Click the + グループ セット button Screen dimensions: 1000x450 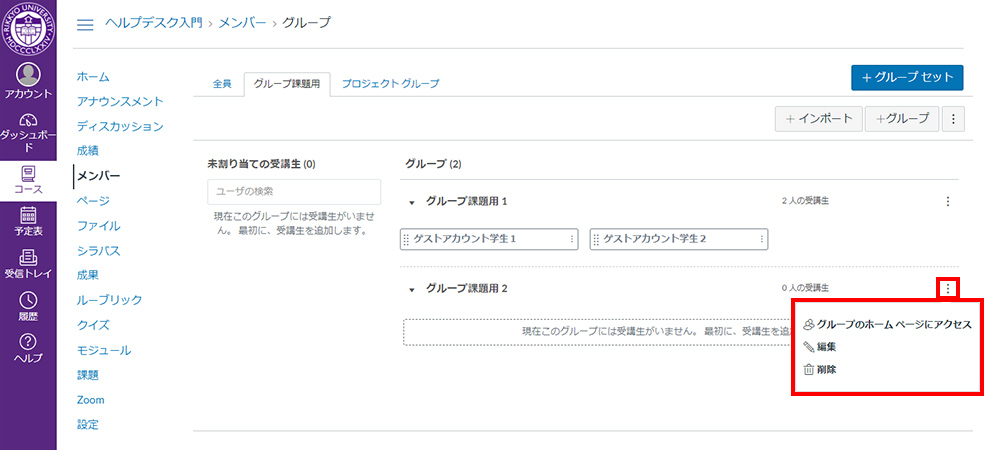point(907,77)
